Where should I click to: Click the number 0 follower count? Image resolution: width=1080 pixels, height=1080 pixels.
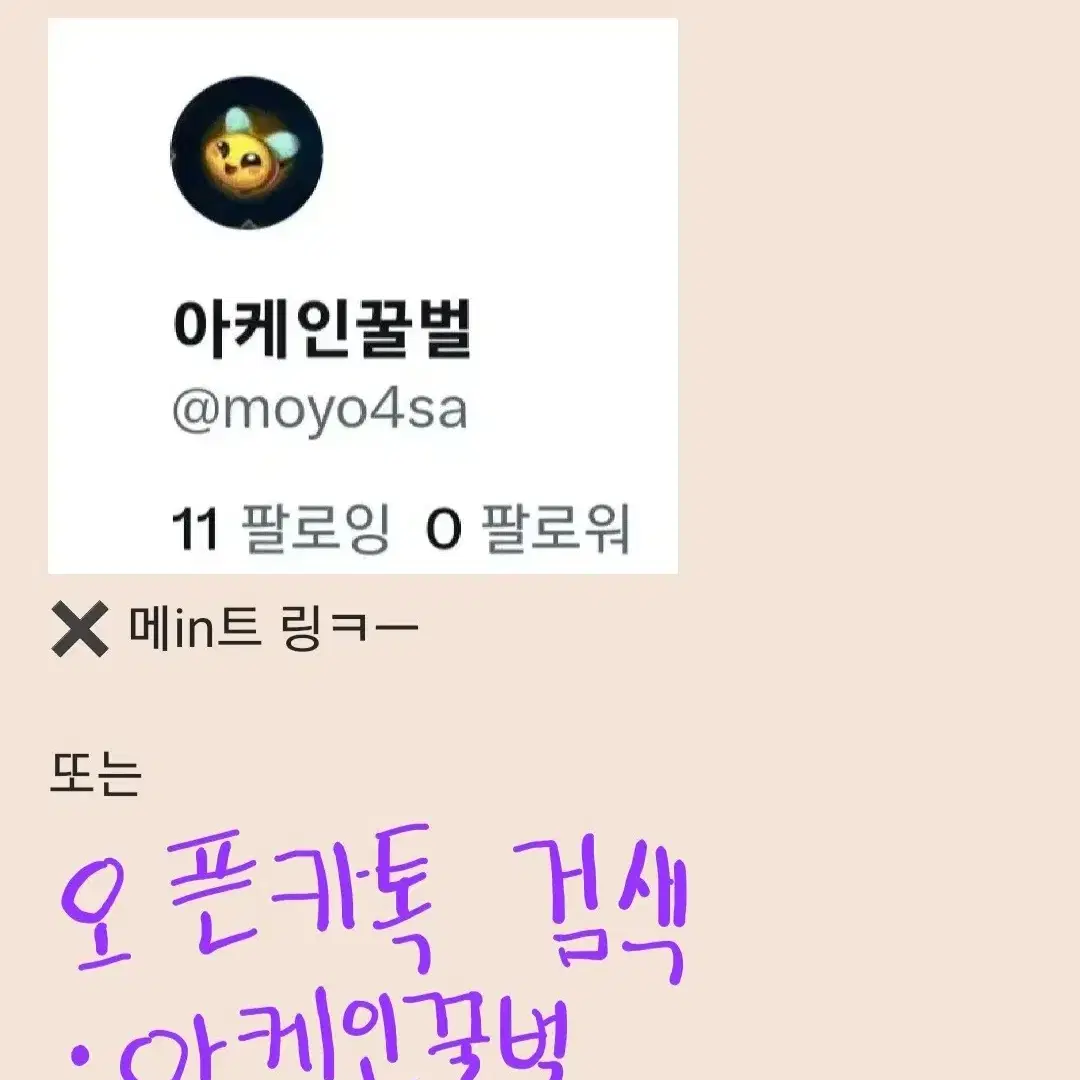443,529
